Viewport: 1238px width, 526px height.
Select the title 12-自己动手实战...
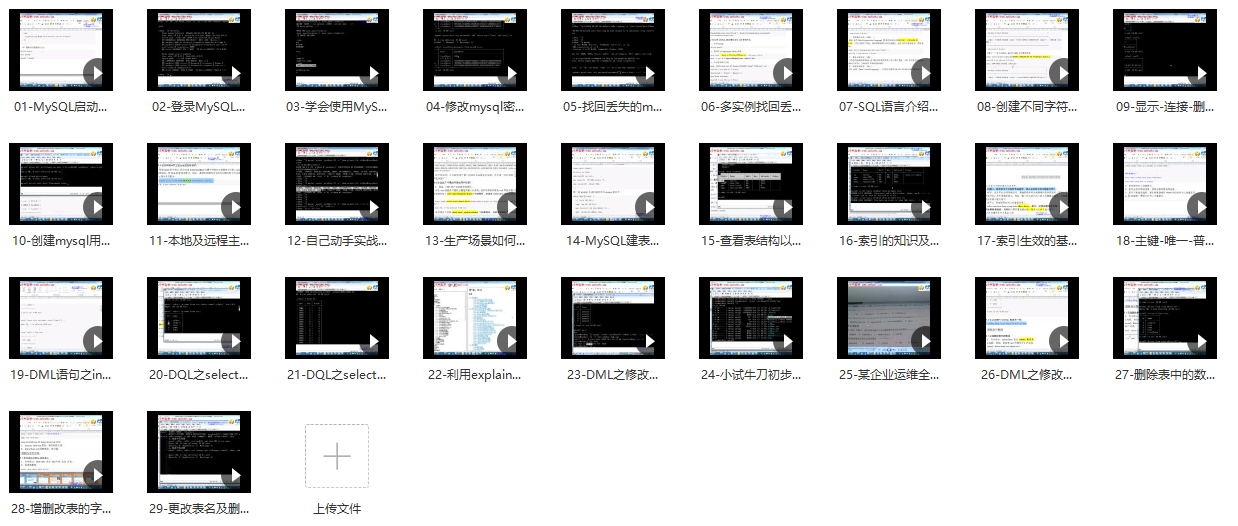tap(337, 240)
